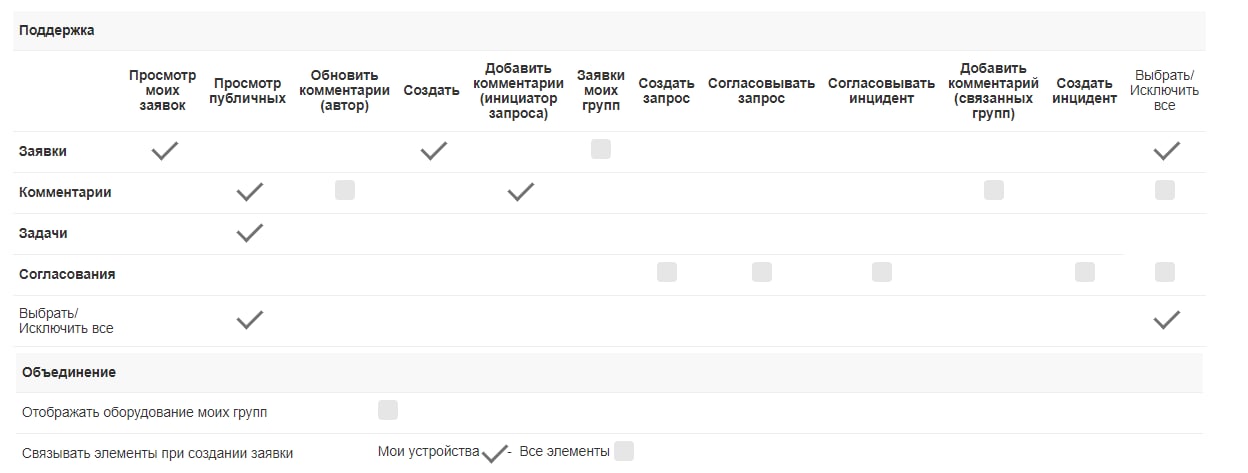
Task: Enable Согласования 'Согласовывать инцидент' checkbox
Action: (882, 272)
